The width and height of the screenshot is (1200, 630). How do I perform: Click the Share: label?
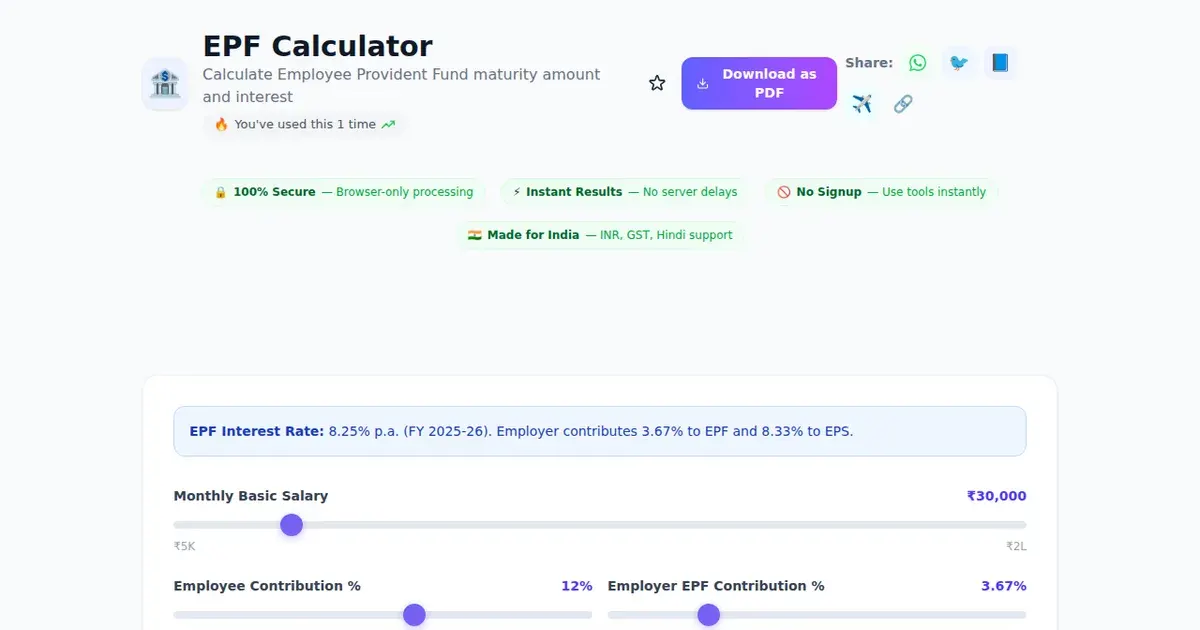869,63
